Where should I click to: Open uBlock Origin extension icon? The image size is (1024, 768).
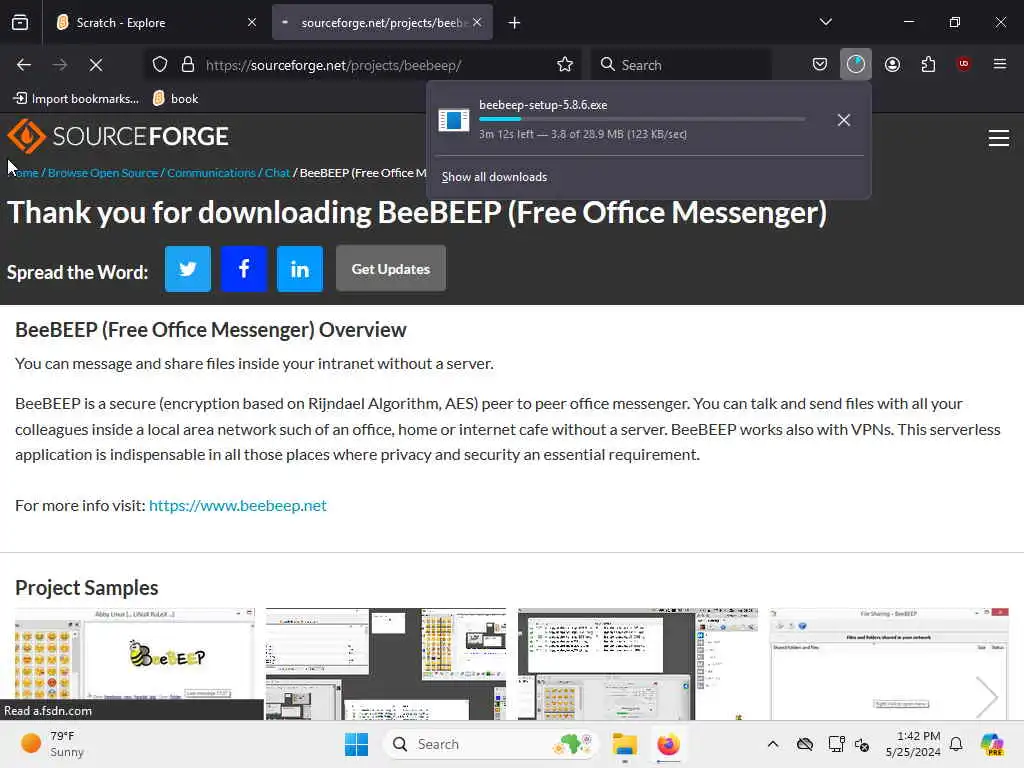coord(963,64)
